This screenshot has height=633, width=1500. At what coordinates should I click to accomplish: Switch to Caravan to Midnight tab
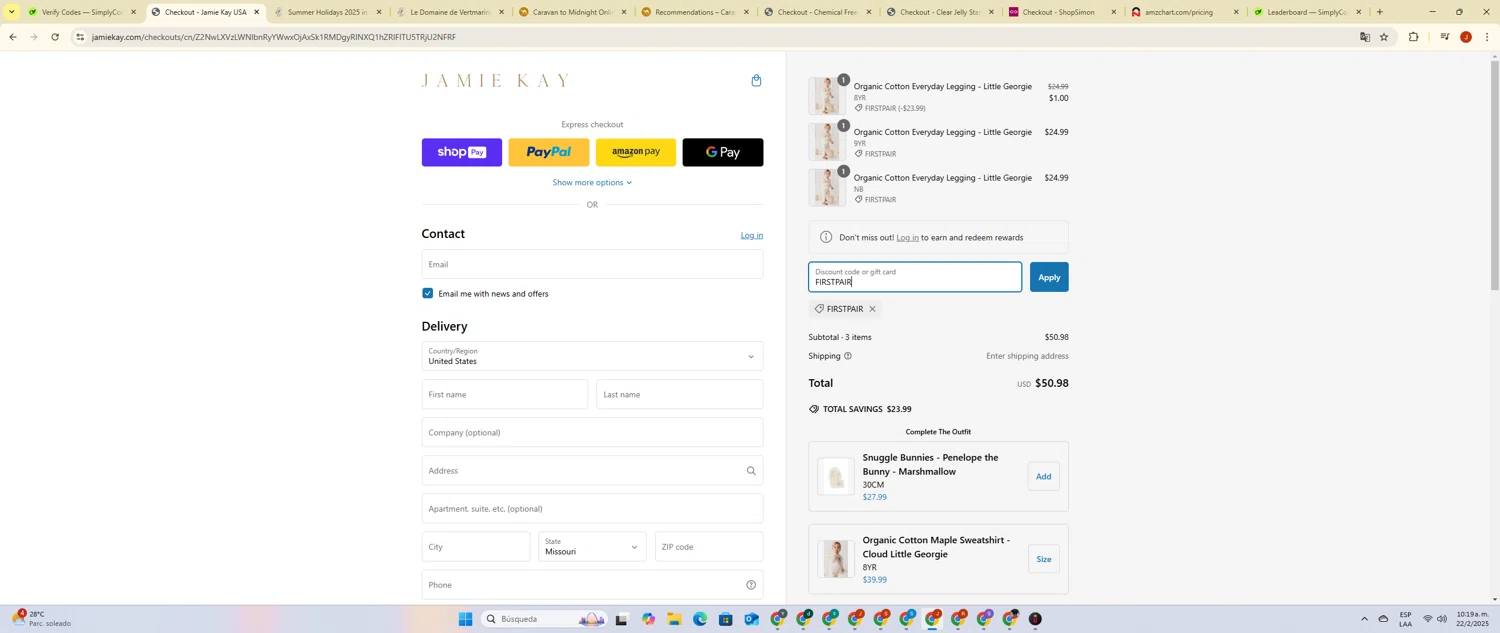tap(572, 12)
